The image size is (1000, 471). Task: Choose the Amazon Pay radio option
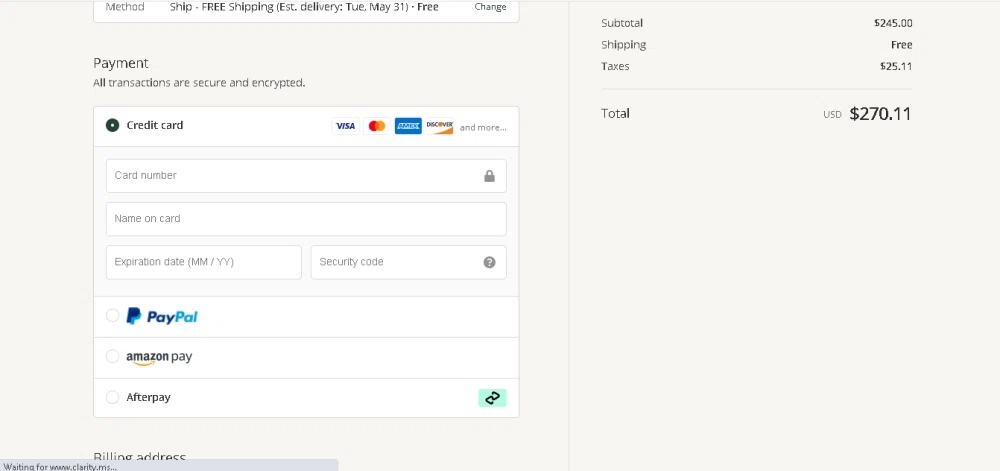113,357
